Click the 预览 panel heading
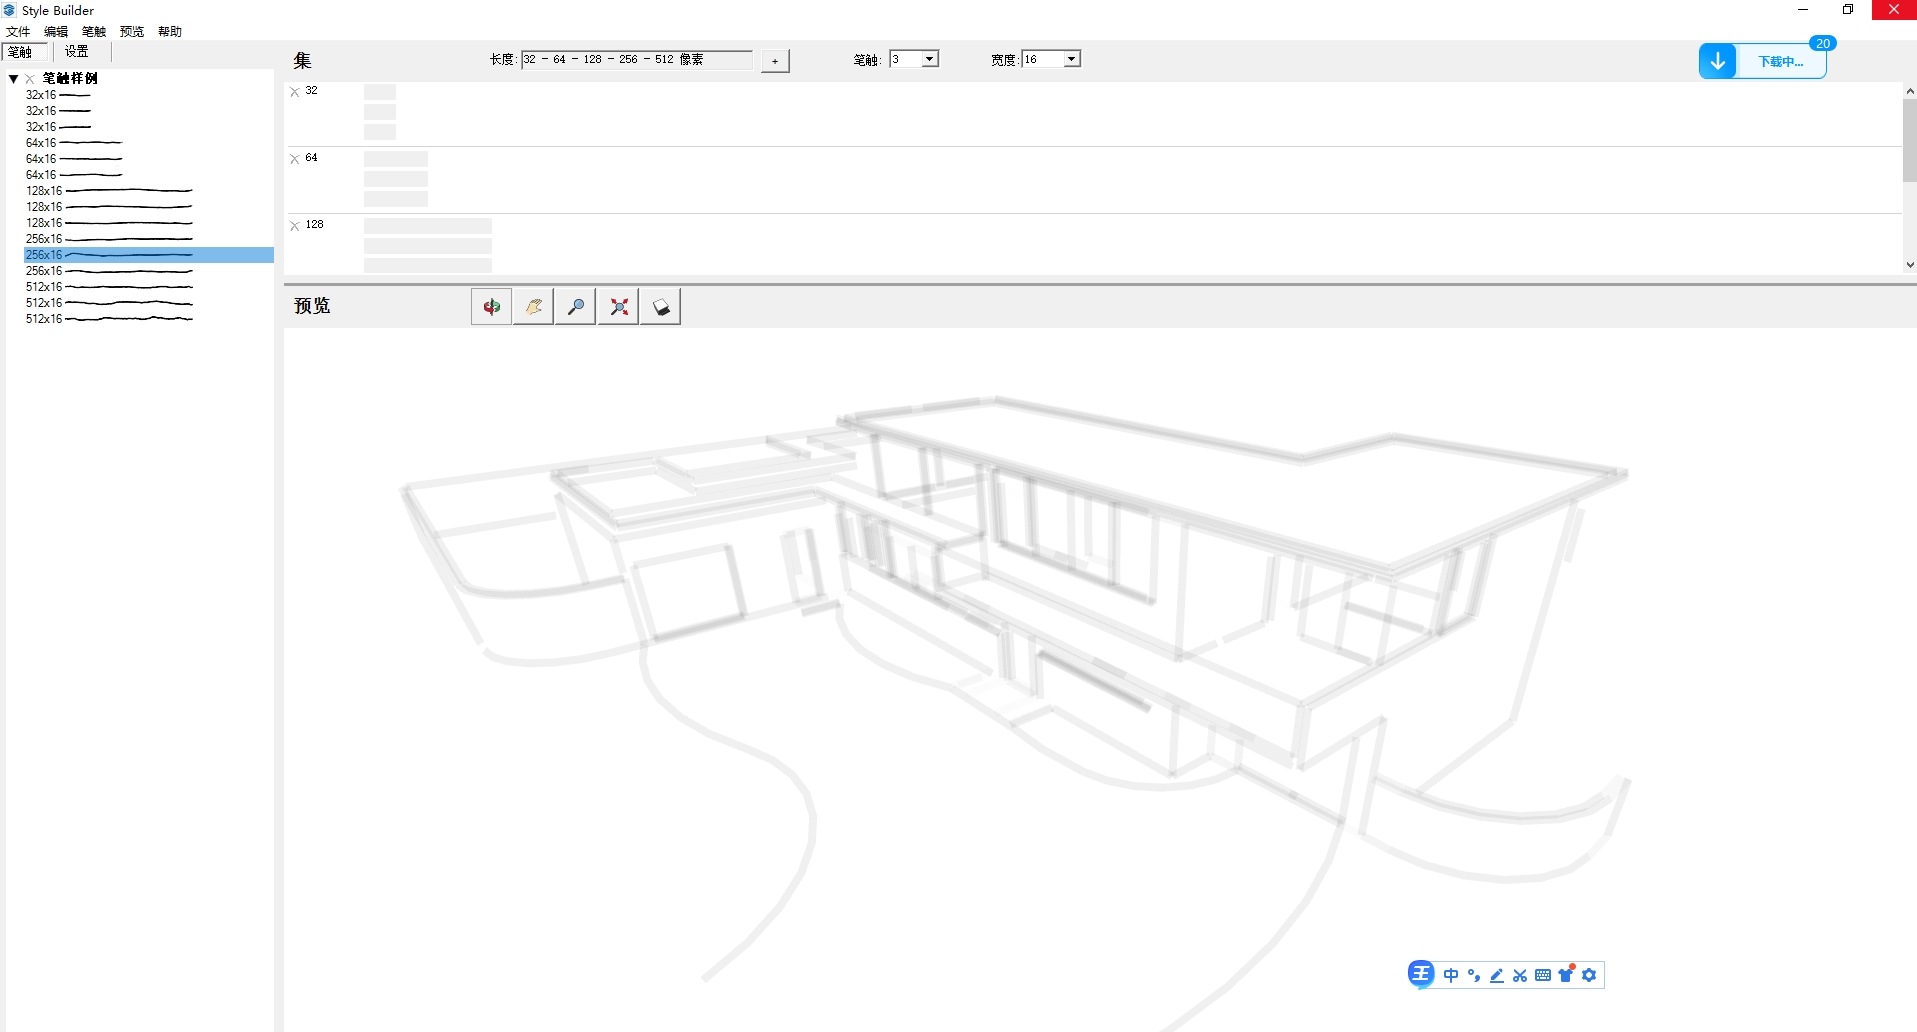This screenshot has height=1032, width=1917. coord(312,306)
